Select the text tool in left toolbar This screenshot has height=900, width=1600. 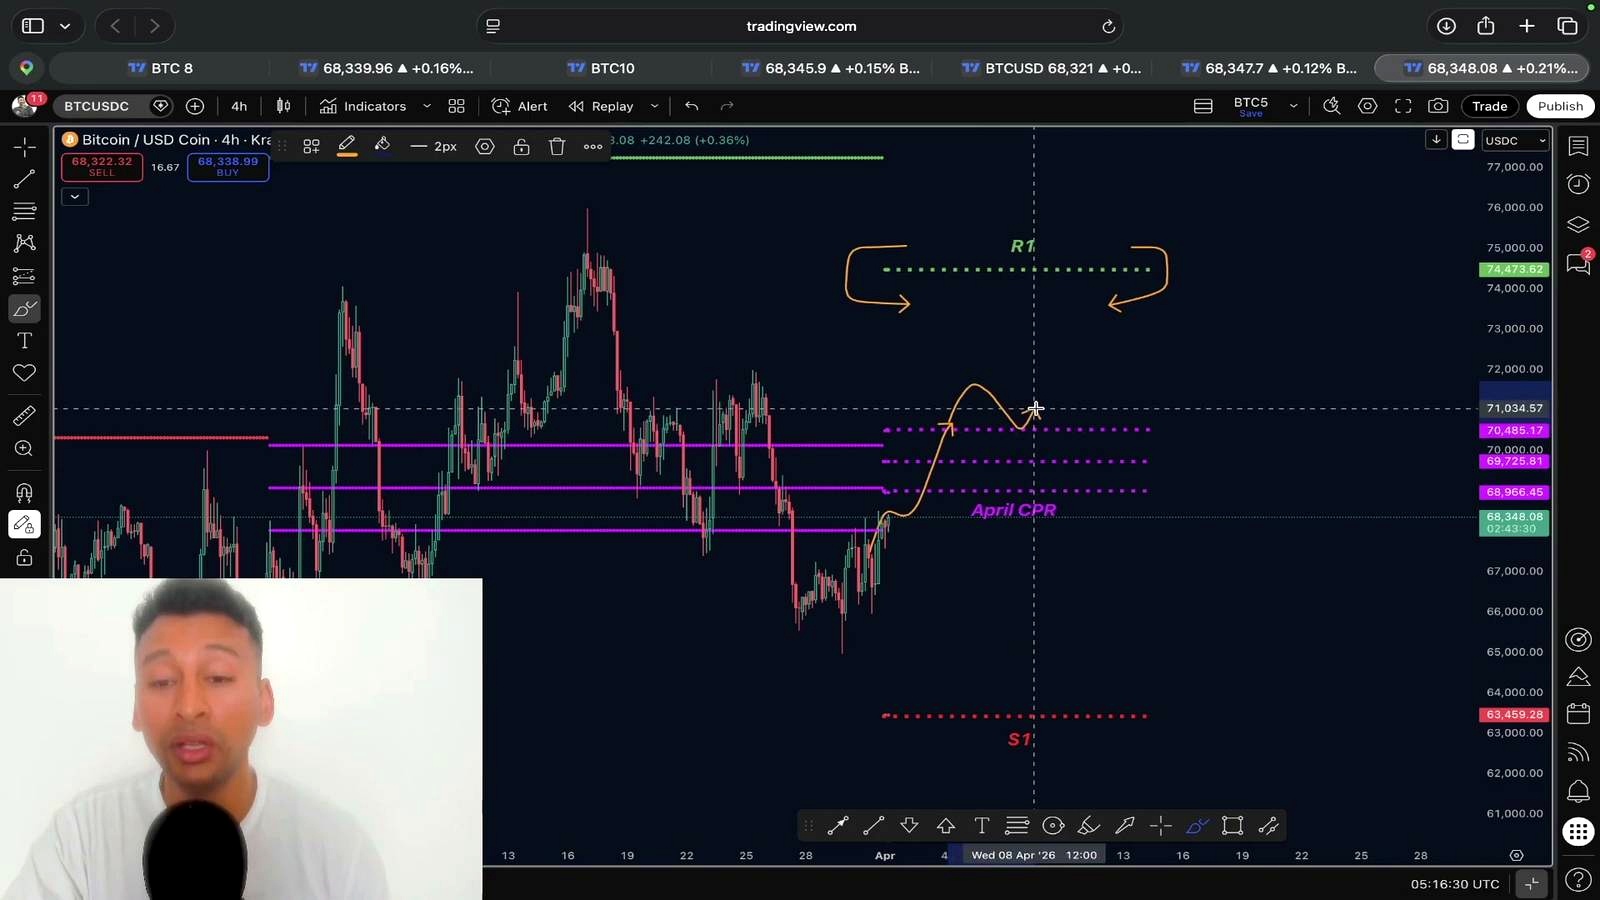pos(24,341)
